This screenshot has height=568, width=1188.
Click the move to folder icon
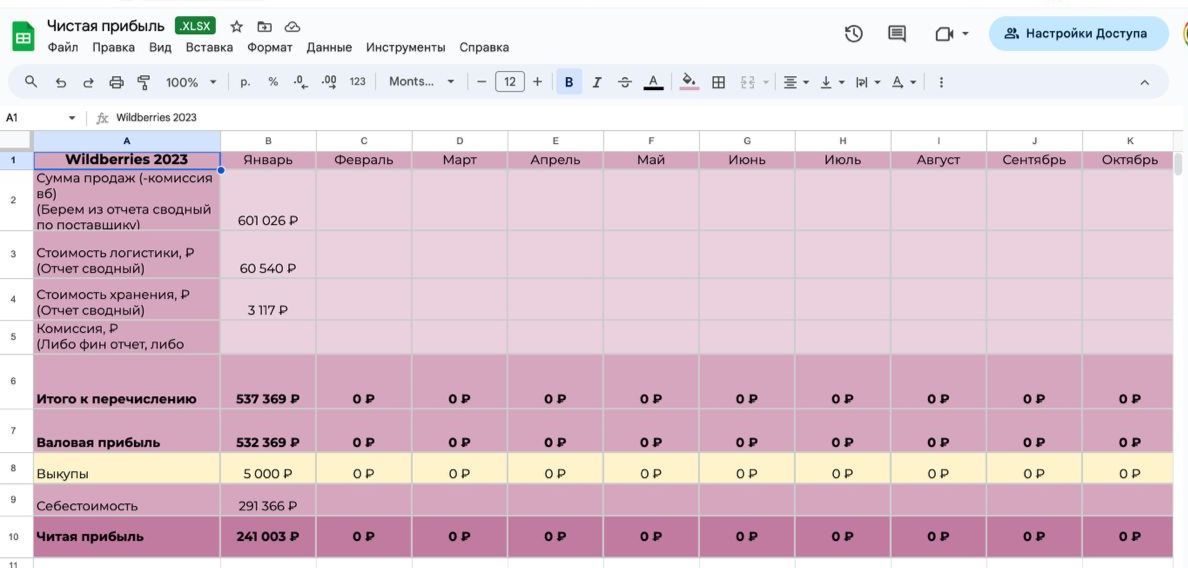coord(264,27)
